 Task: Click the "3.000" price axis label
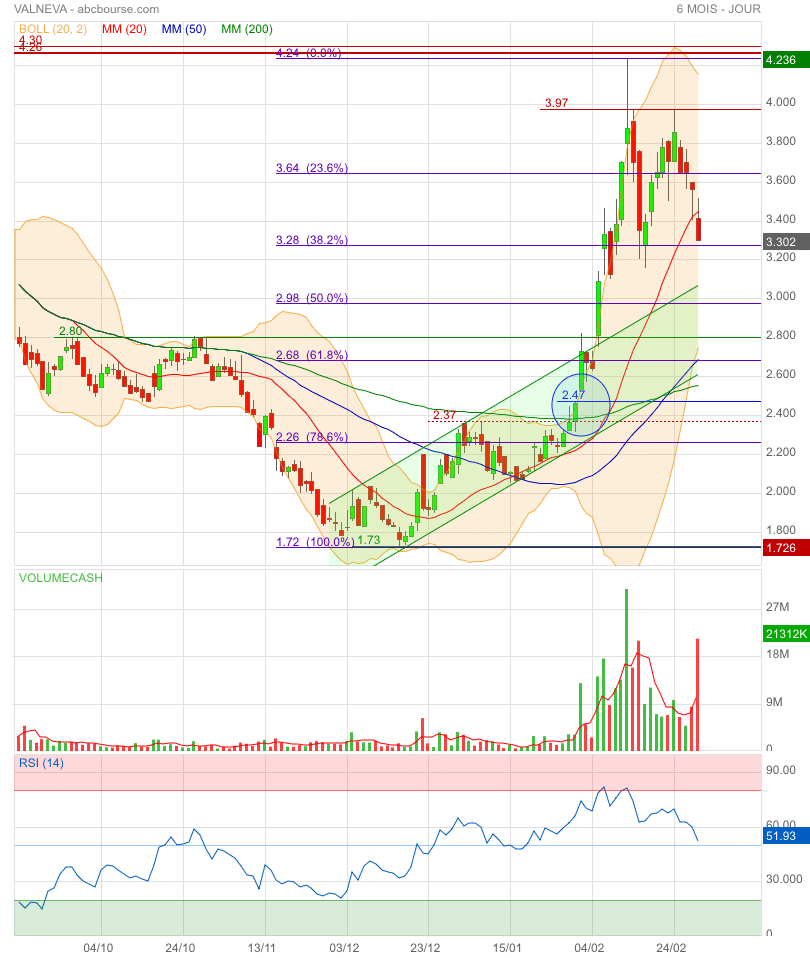pos(781,296)
